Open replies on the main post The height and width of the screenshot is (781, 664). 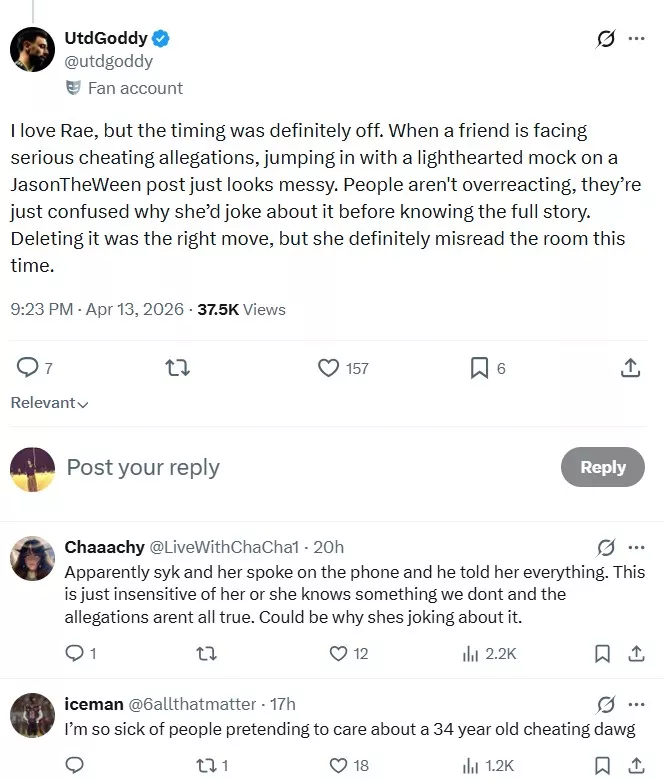[27, 368]
